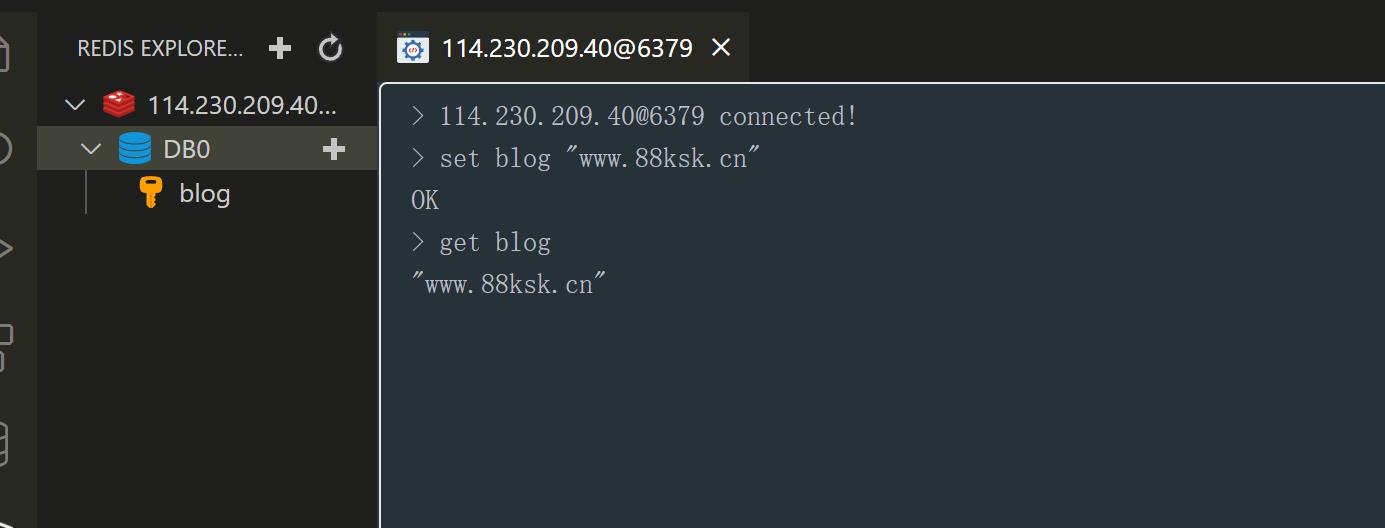Click the blue DB0 database icon
Screen dimensions: 1385x528
click(135, 149)
